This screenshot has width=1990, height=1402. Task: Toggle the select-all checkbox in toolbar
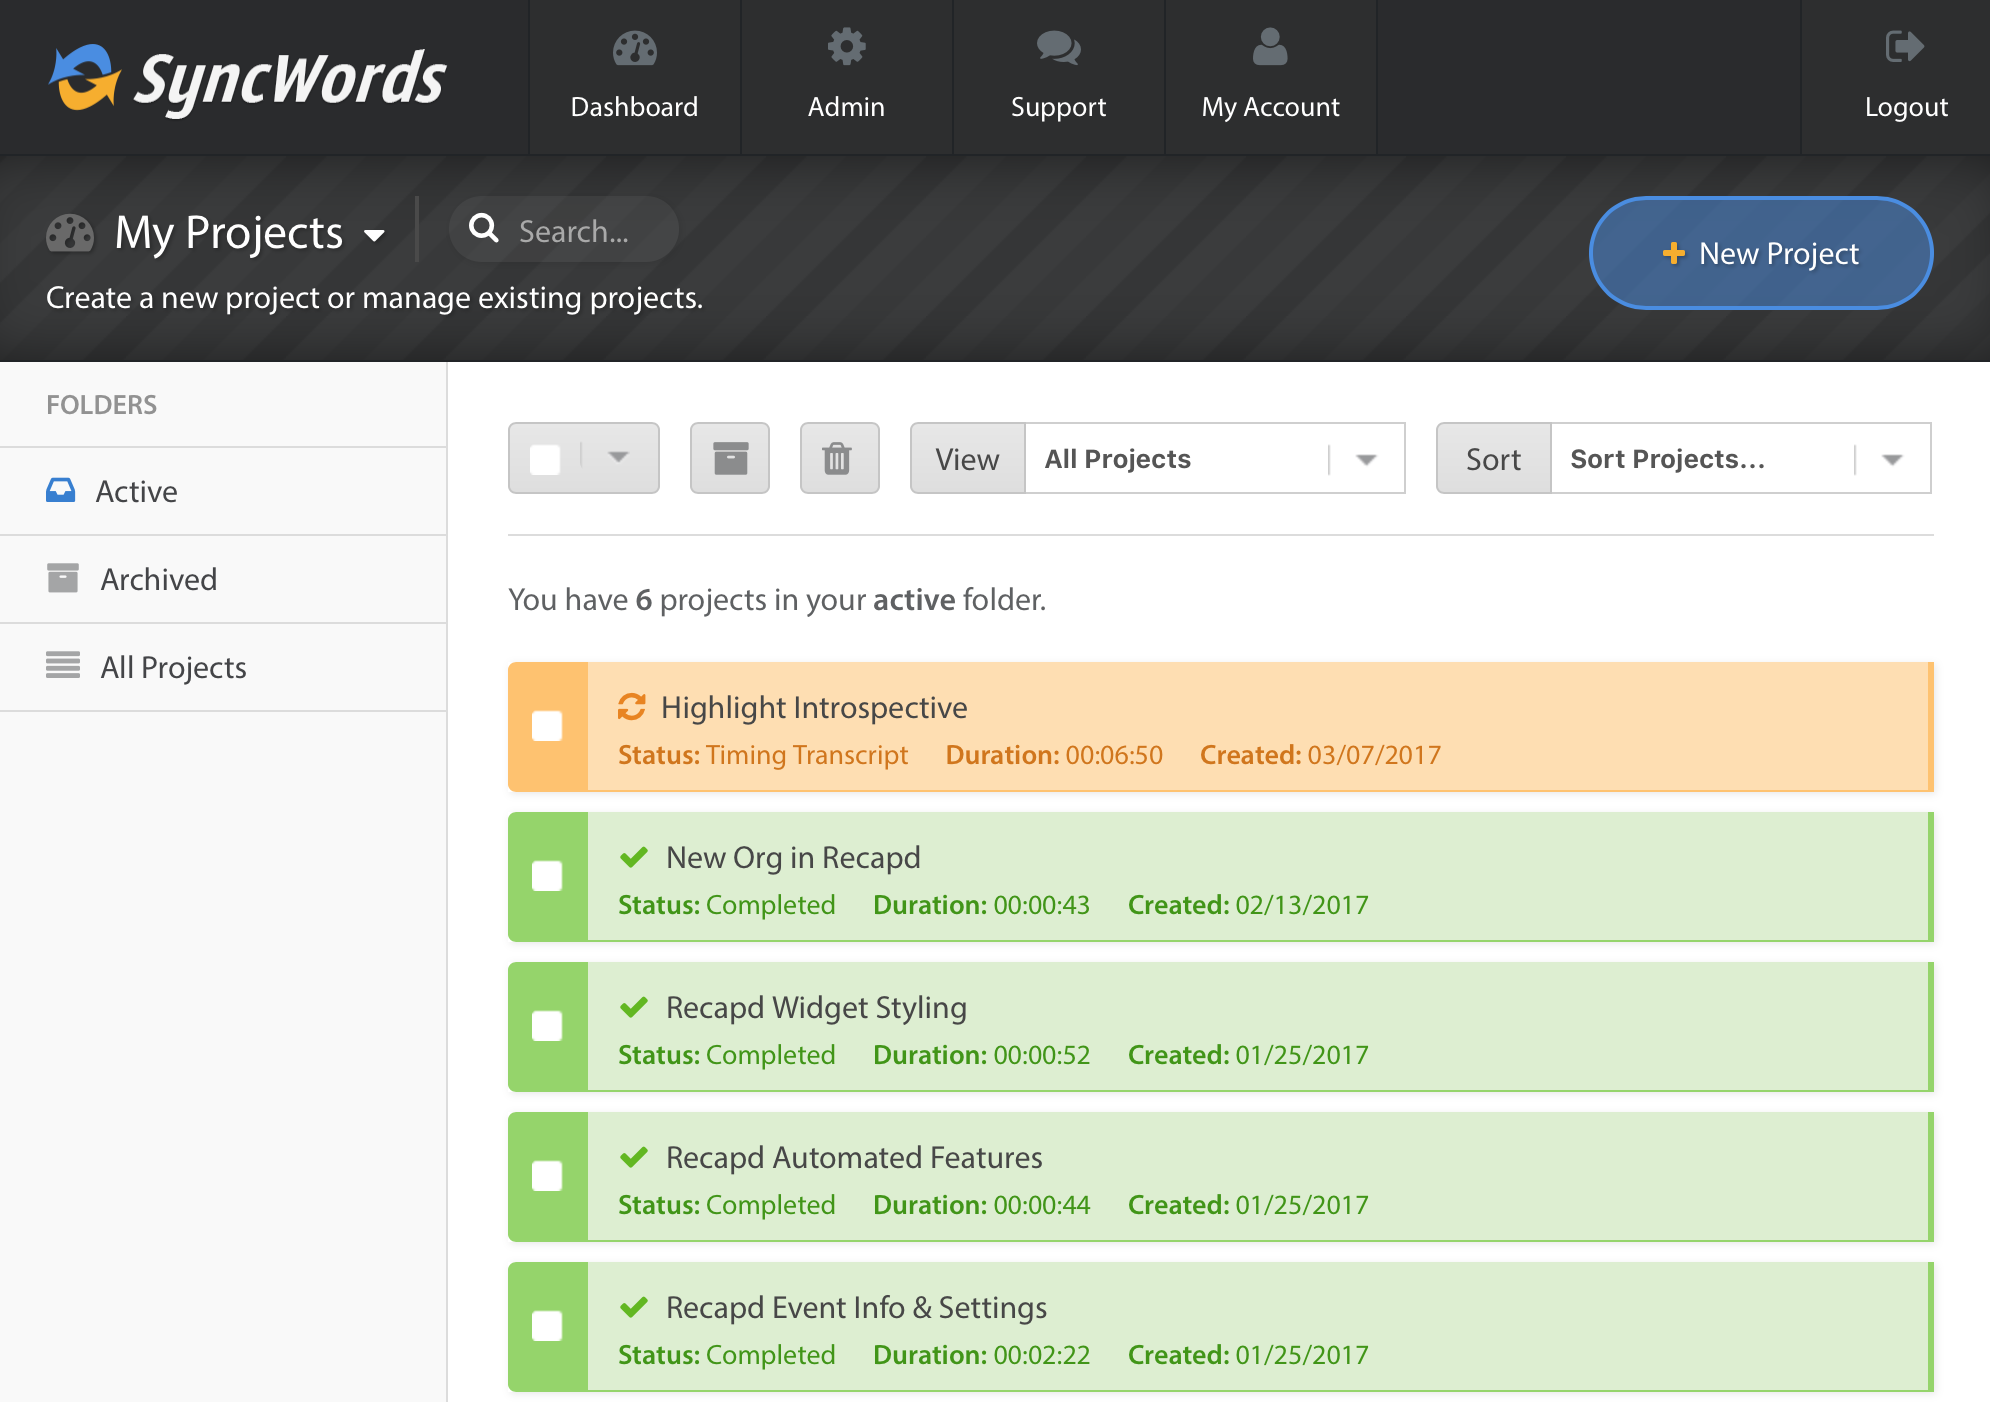545,459
